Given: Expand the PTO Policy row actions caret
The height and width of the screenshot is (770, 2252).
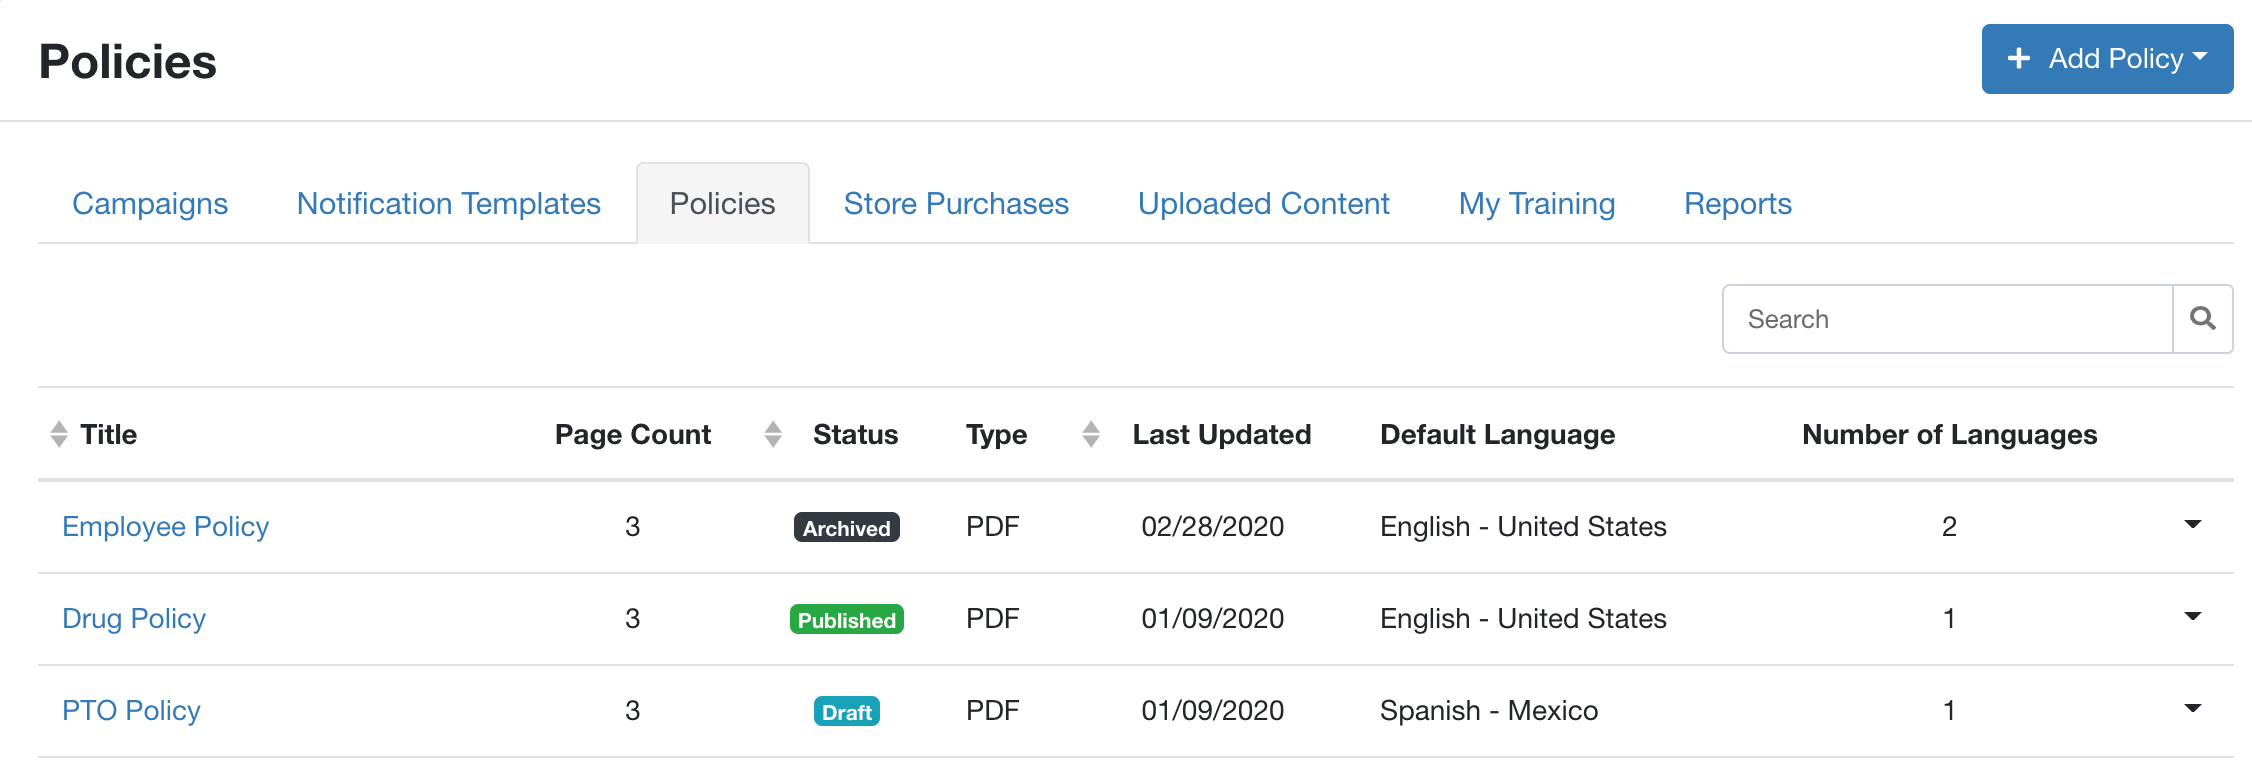Looking at the screenshot, I should (2193, 709).
